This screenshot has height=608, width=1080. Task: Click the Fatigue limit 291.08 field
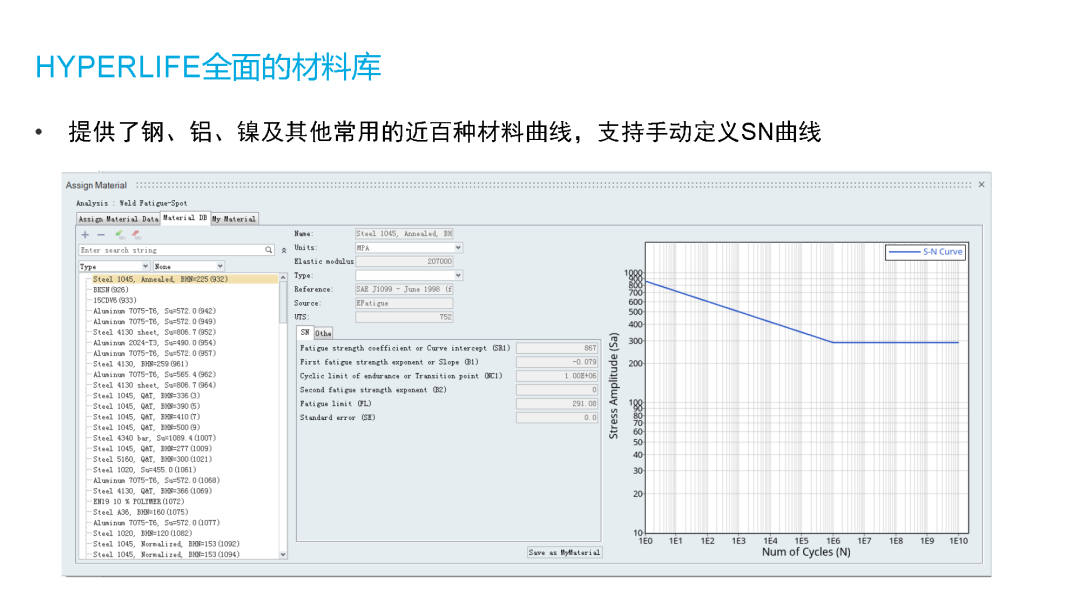(x=557, y=403)
